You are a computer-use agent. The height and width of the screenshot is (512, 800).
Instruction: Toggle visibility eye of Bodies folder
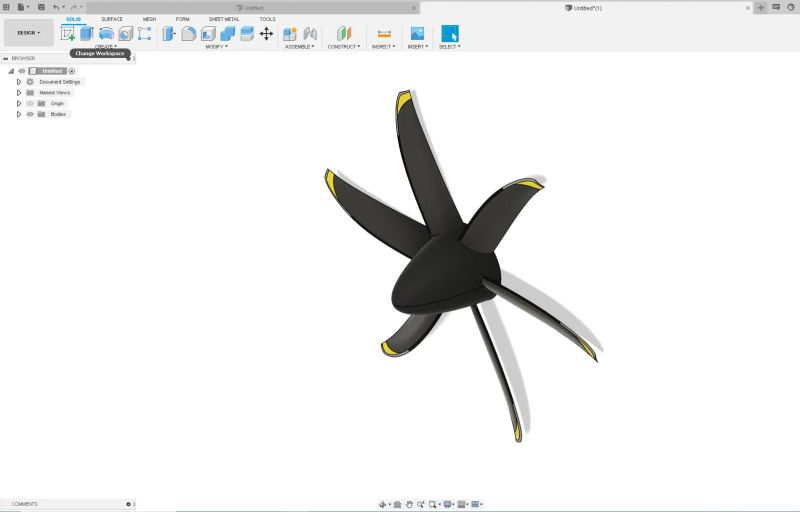[x=30, y=114]
